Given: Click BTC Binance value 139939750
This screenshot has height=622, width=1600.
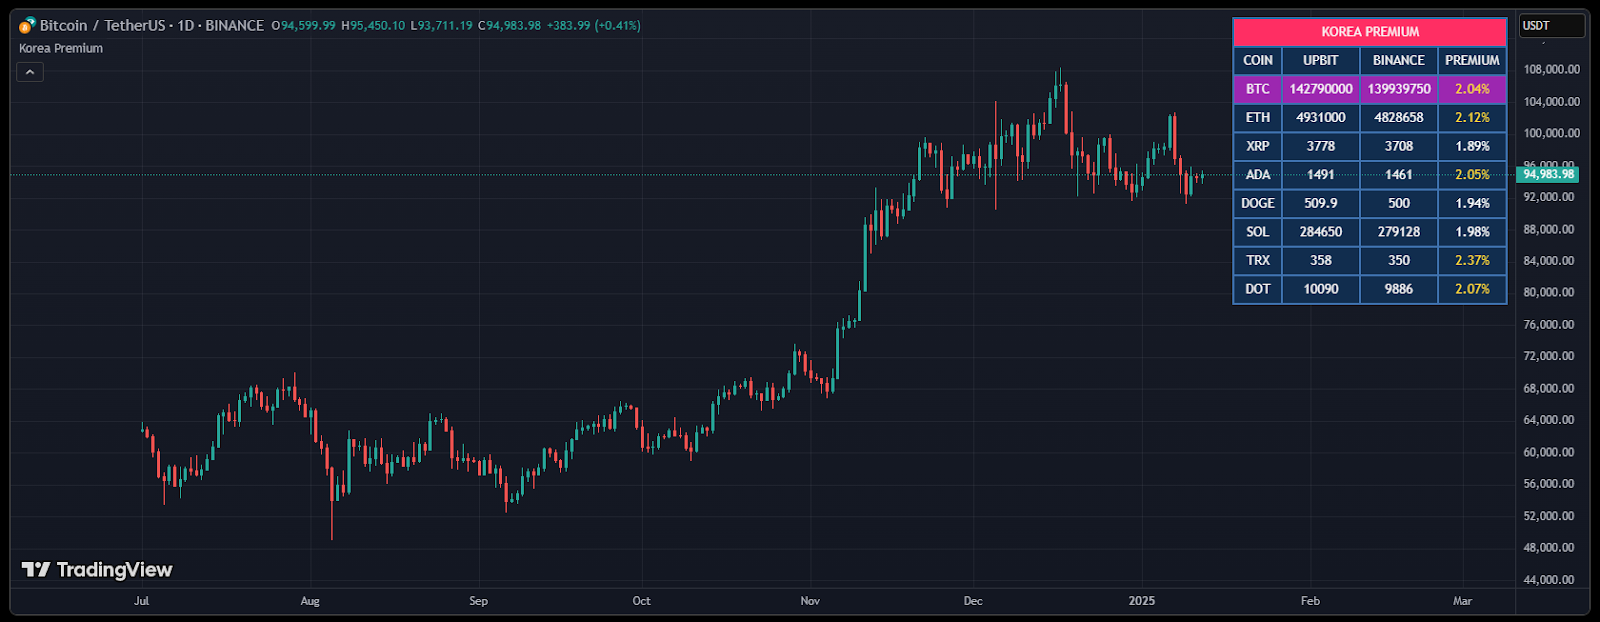Looking at the screenshot, I should tap(1399, 89).
